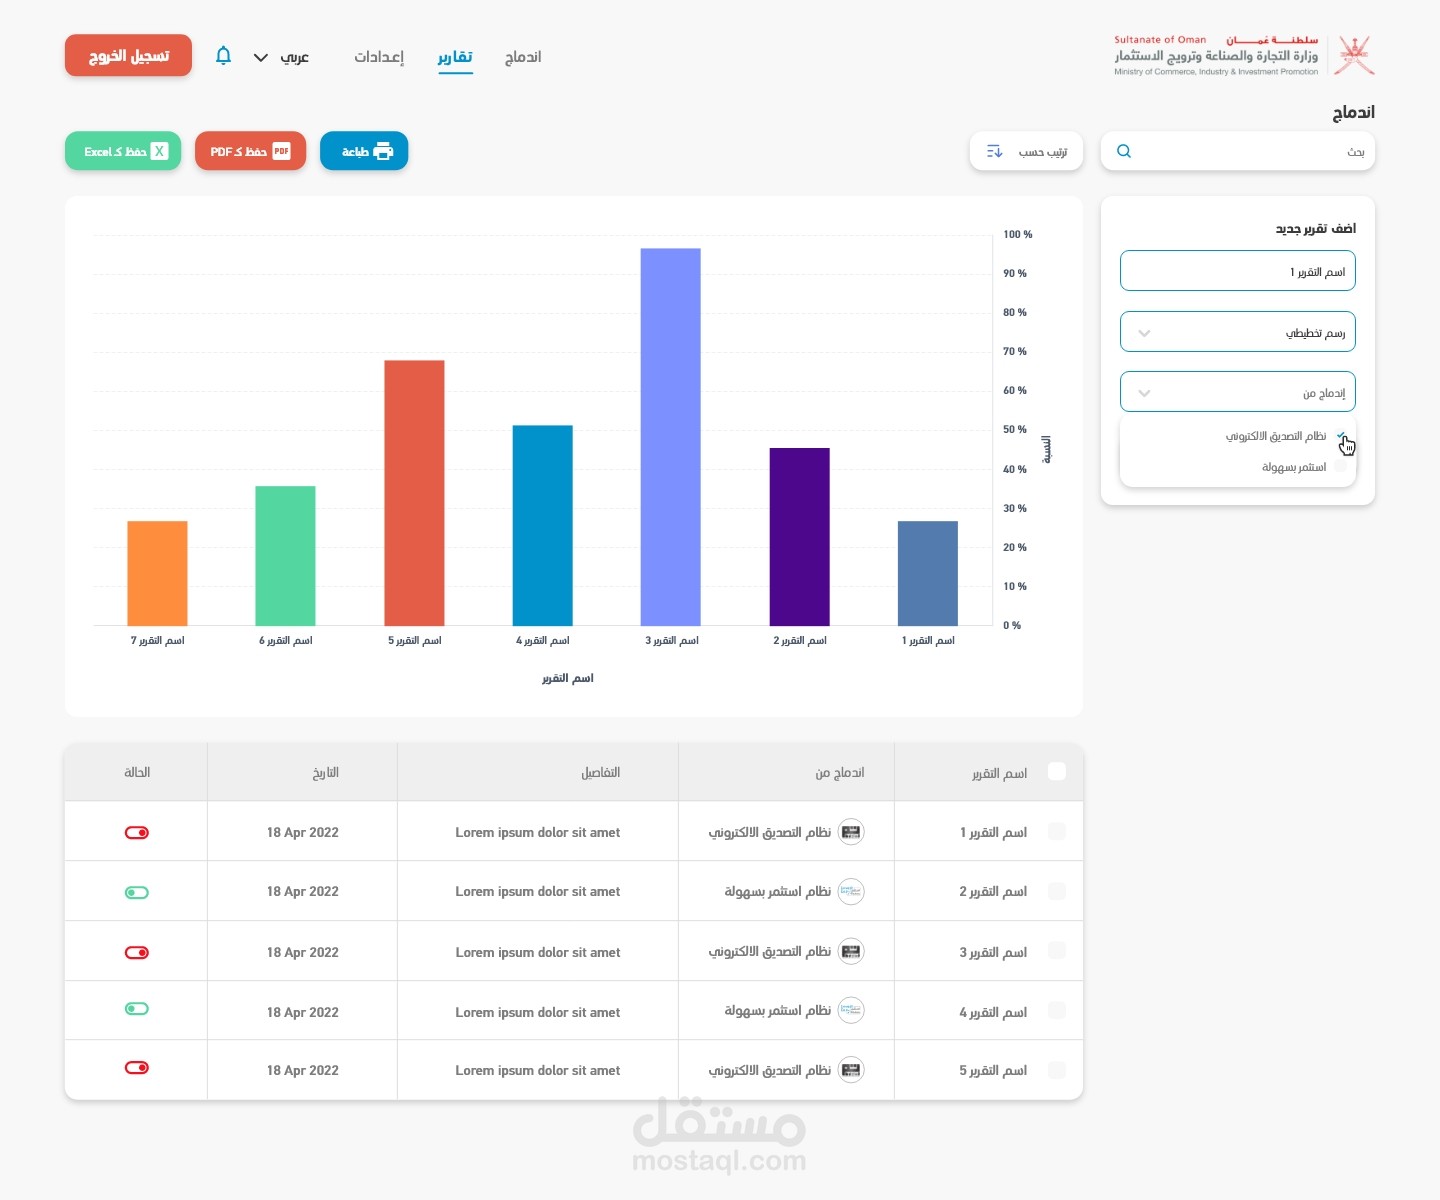Open the ترتيب حسب sort dropdown
Image resolution: width=1440 pixels, height=1200 pixels.
click(1026, 151)
